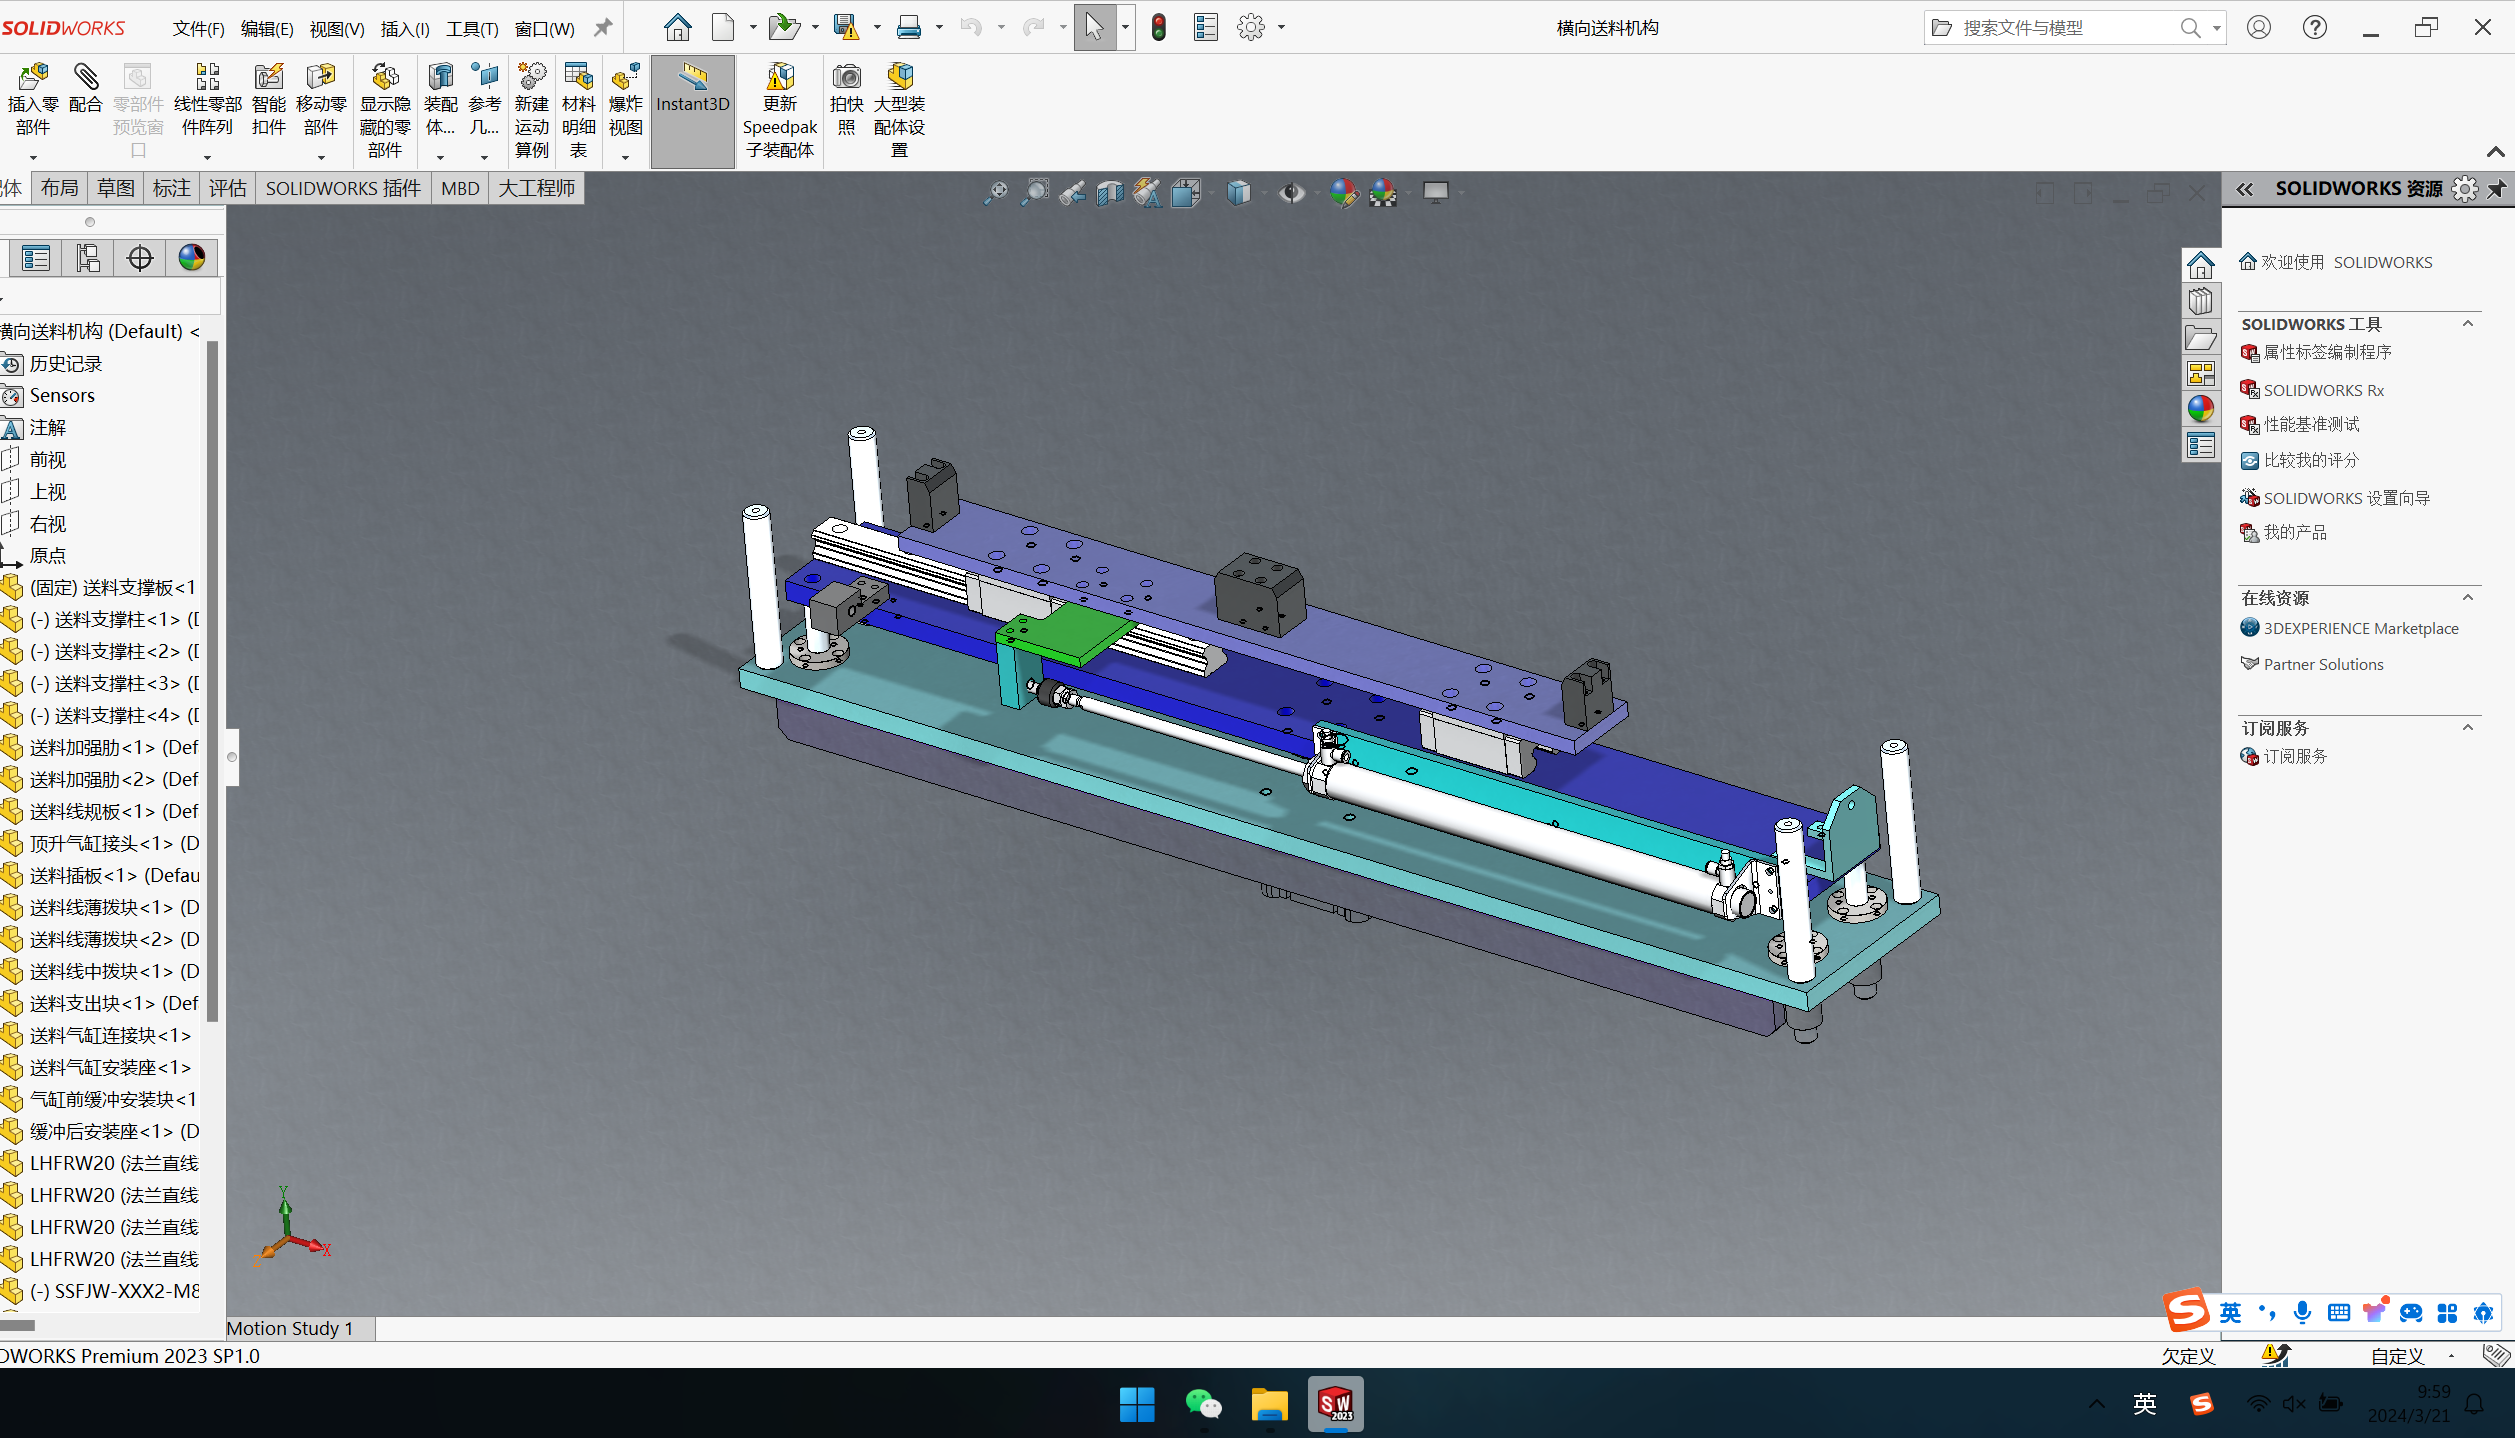
Task: Pin the SOLIDWORKS Resources task pane
Action: [x=2497, y=189]
